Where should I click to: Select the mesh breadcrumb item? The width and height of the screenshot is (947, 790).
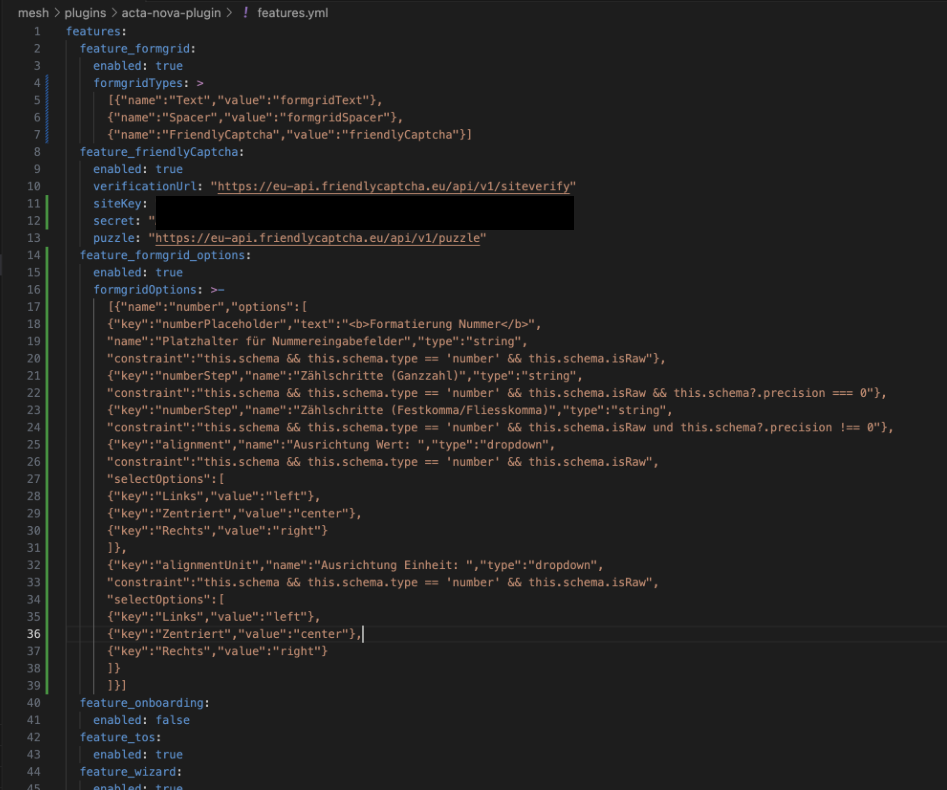pyautogui.click(x=33, y=13)
